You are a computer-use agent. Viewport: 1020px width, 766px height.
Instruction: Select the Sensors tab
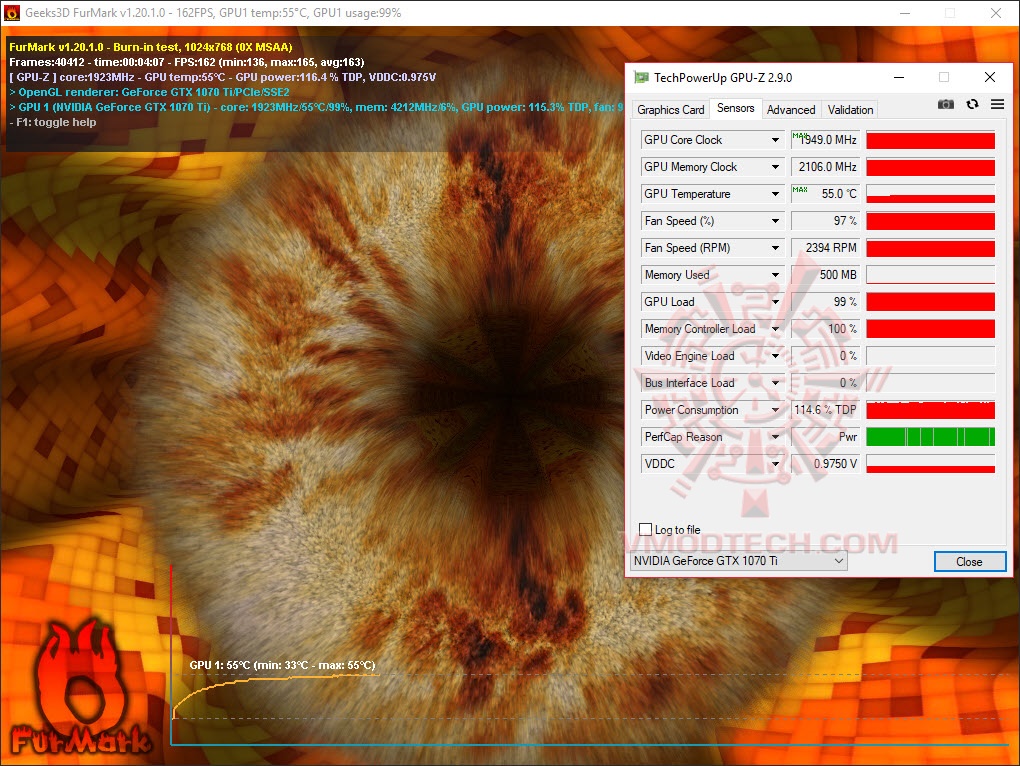click(736, 108)
